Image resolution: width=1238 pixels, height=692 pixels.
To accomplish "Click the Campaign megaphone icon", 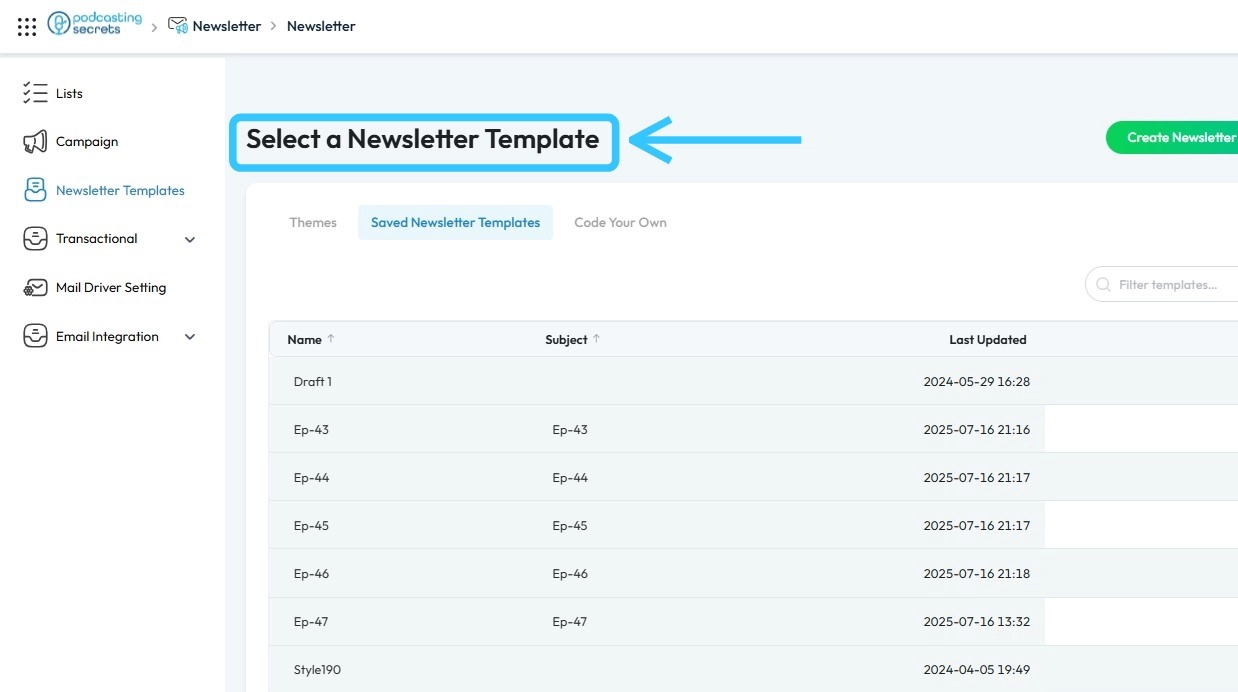I will tap(35, 142).
